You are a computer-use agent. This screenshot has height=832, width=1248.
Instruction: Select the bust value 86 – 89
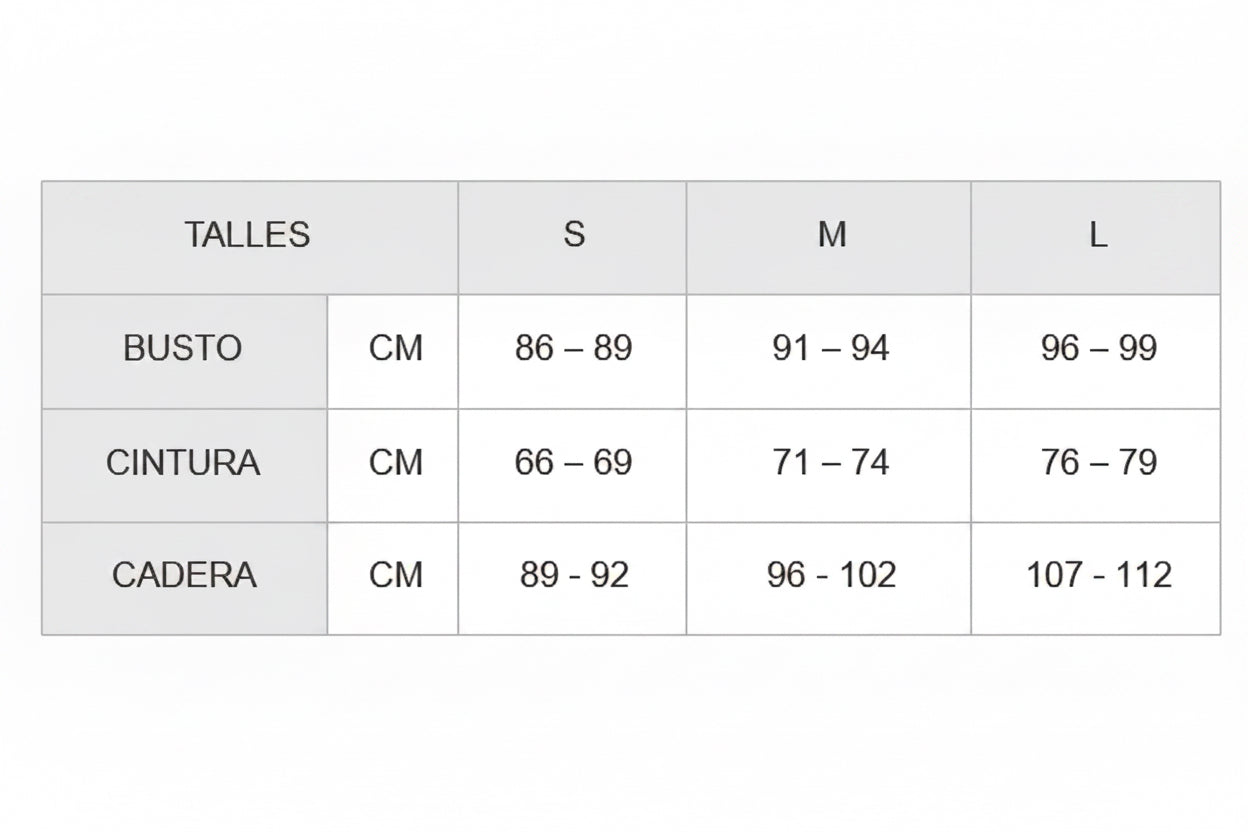[572, 351]
